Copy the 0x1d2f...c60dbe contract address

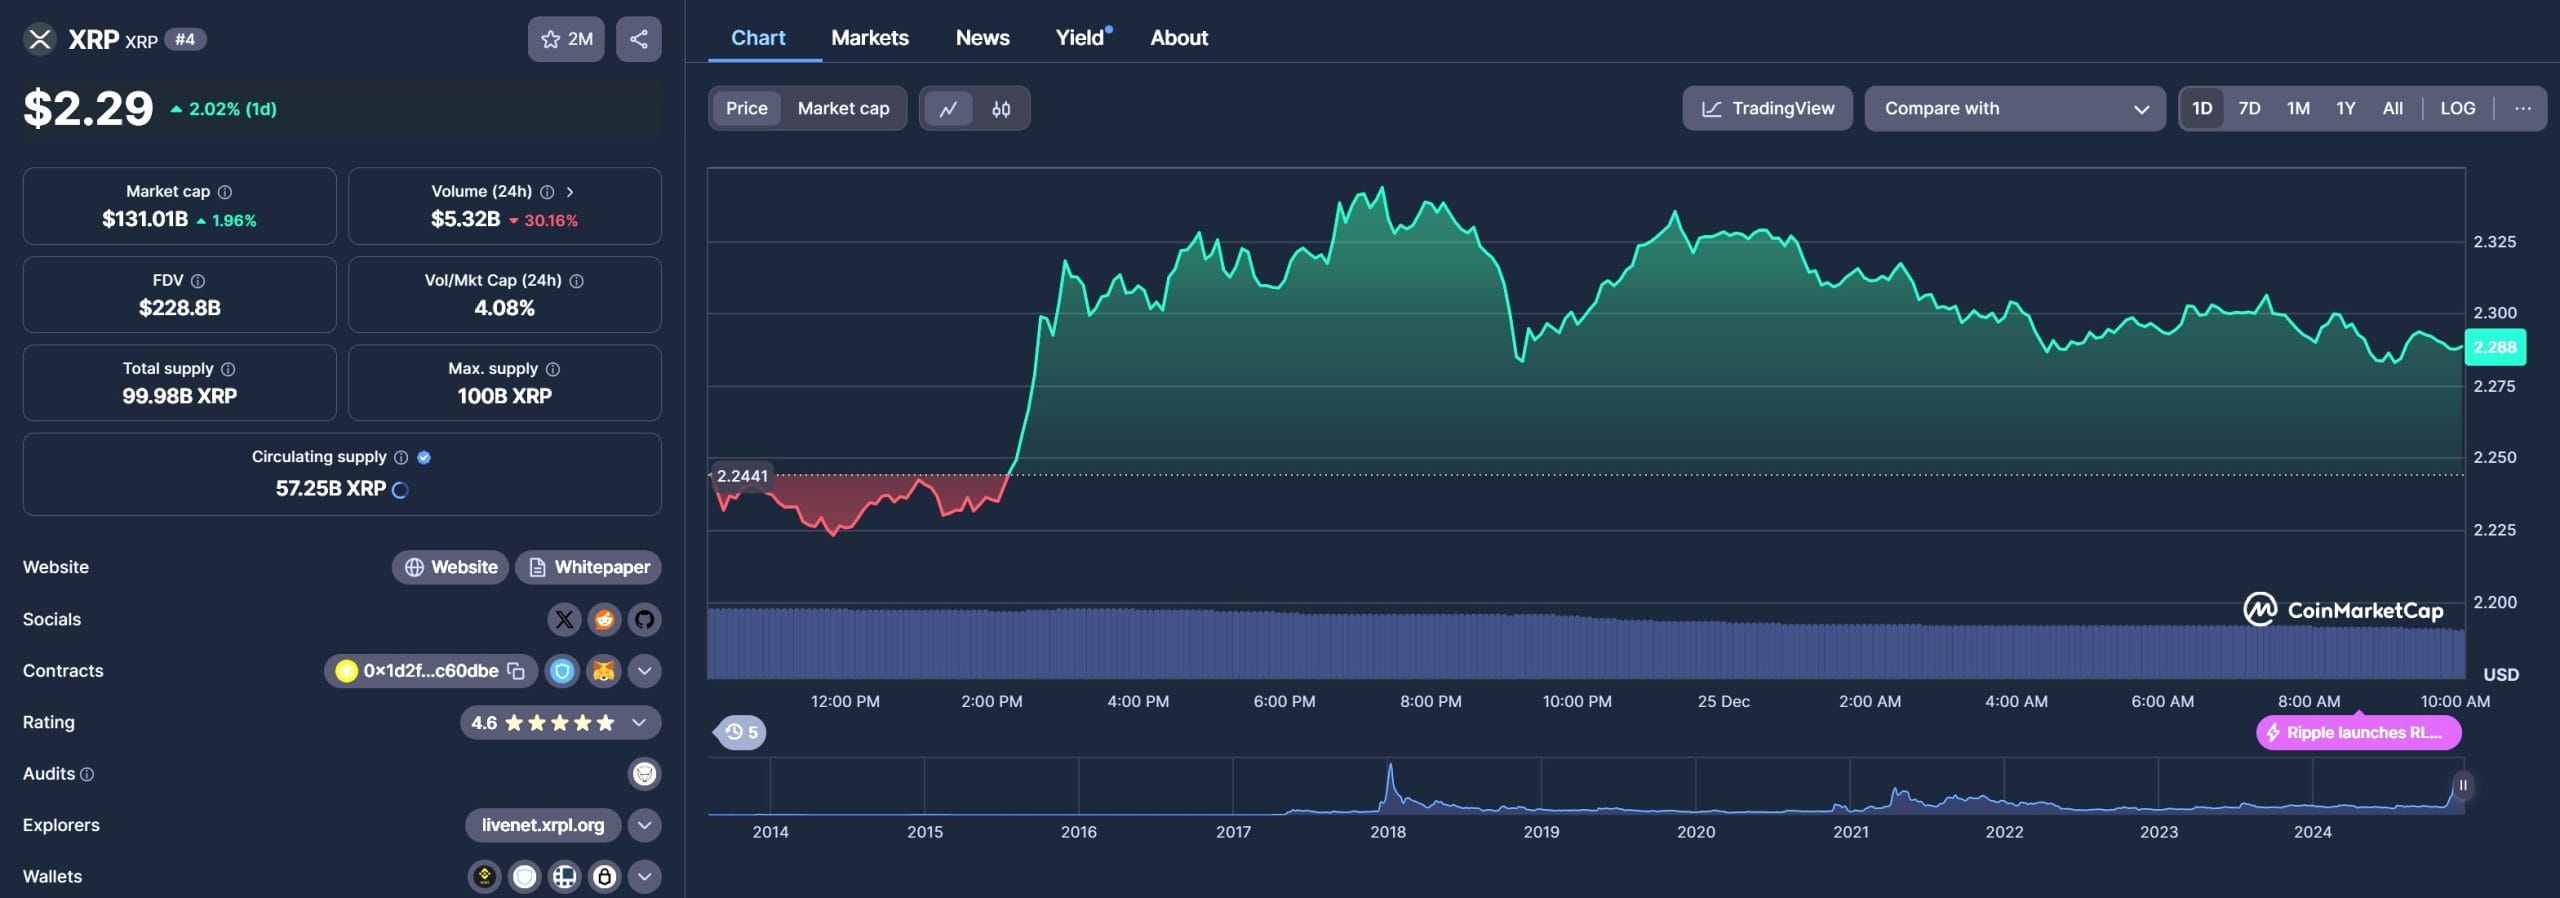pos(516,671)
